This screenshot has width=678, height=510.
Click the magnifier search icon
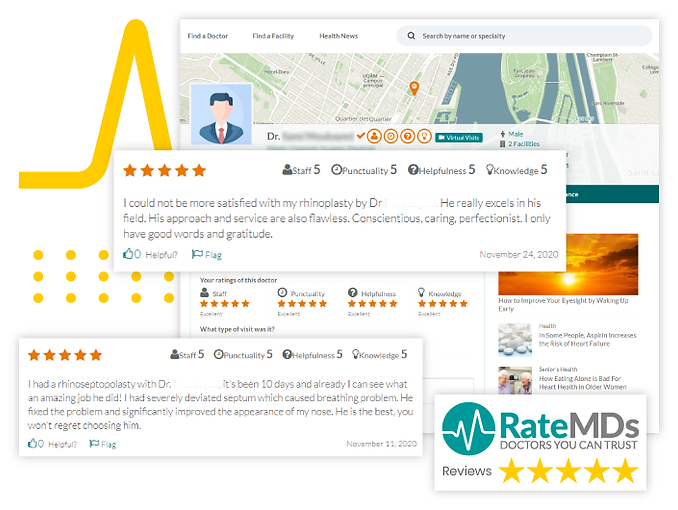pyautogui.click(x=411, y=36)
